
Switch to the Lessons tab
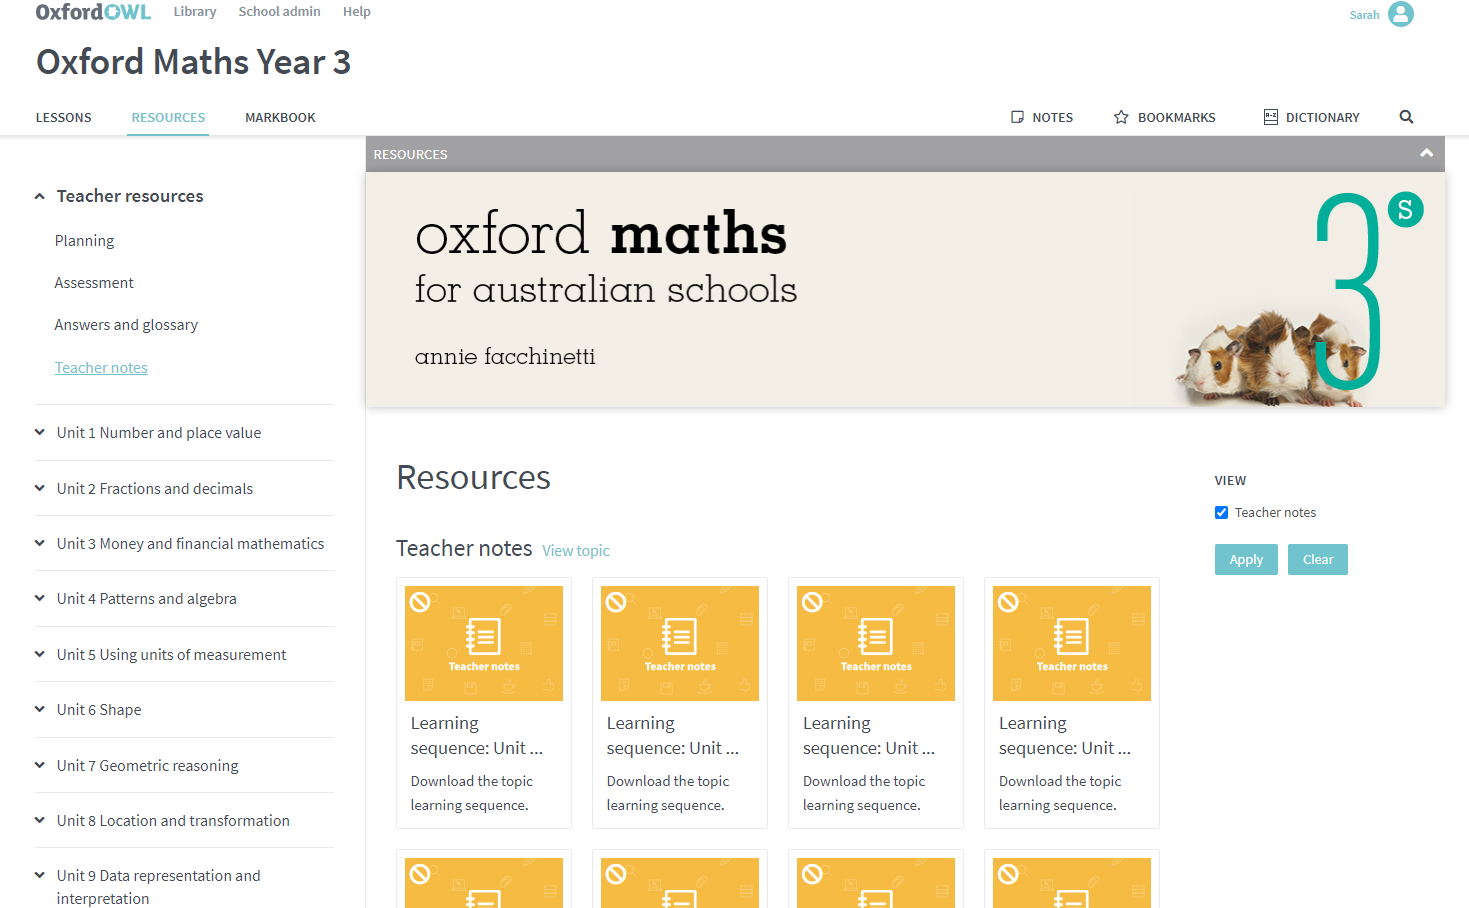click(64, 118)
